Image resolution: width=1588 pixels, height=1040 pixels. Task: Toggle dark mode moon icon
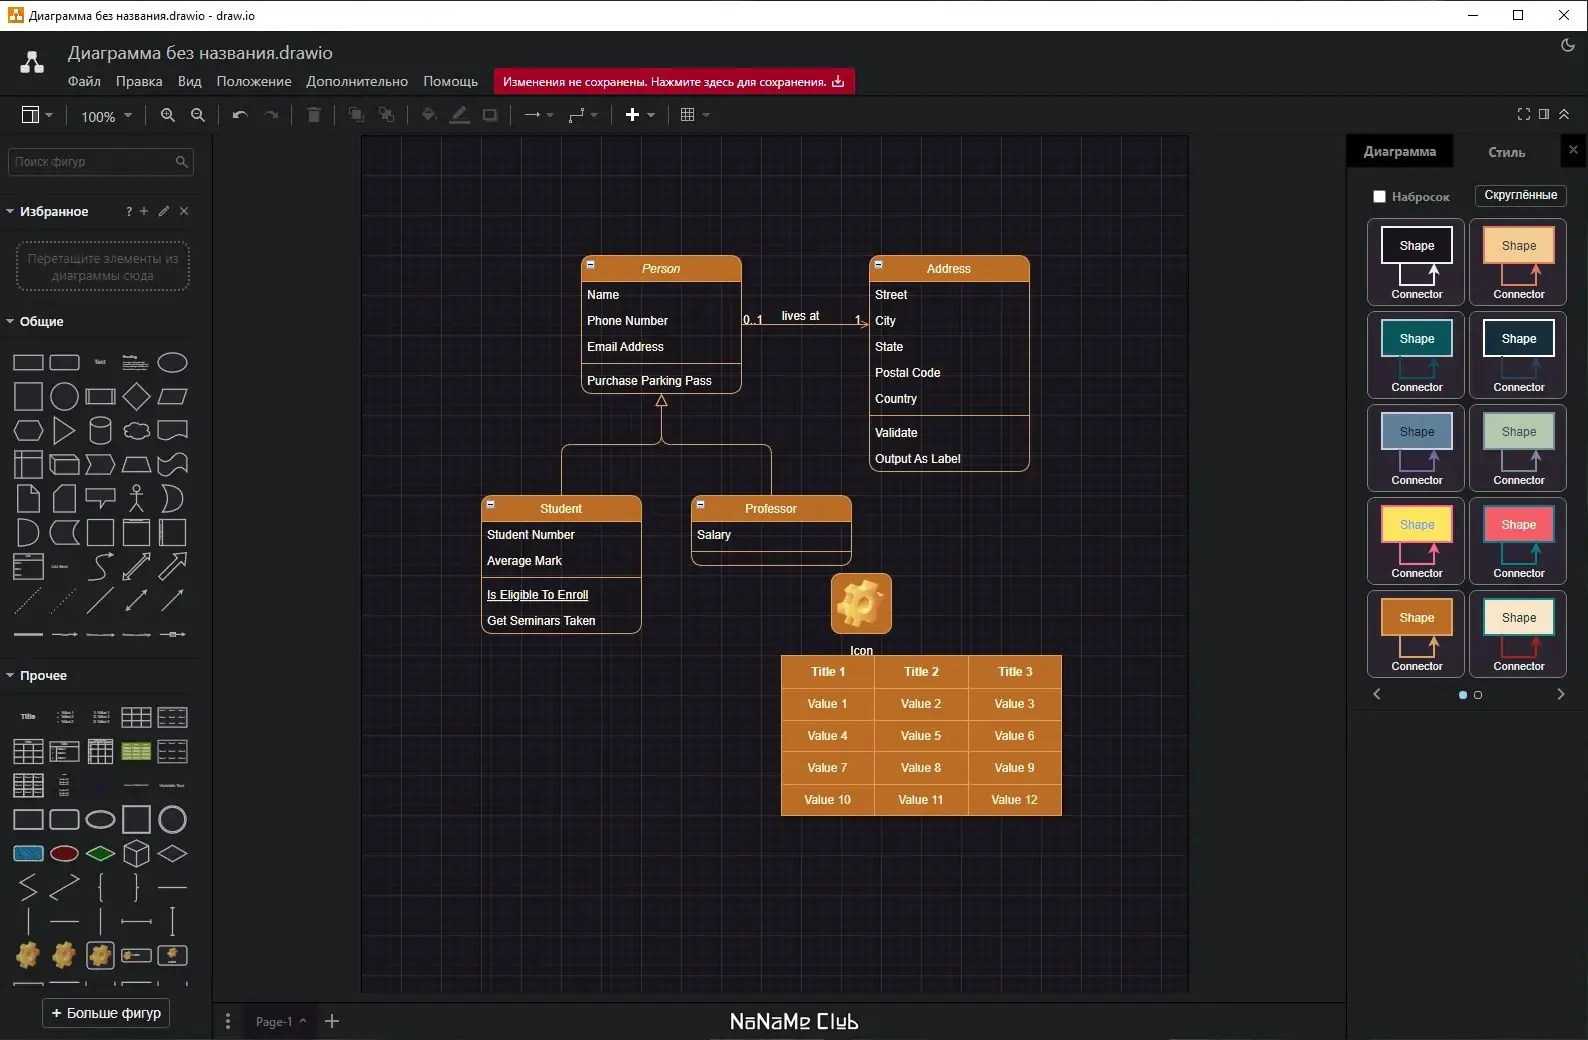[1567, 45]
